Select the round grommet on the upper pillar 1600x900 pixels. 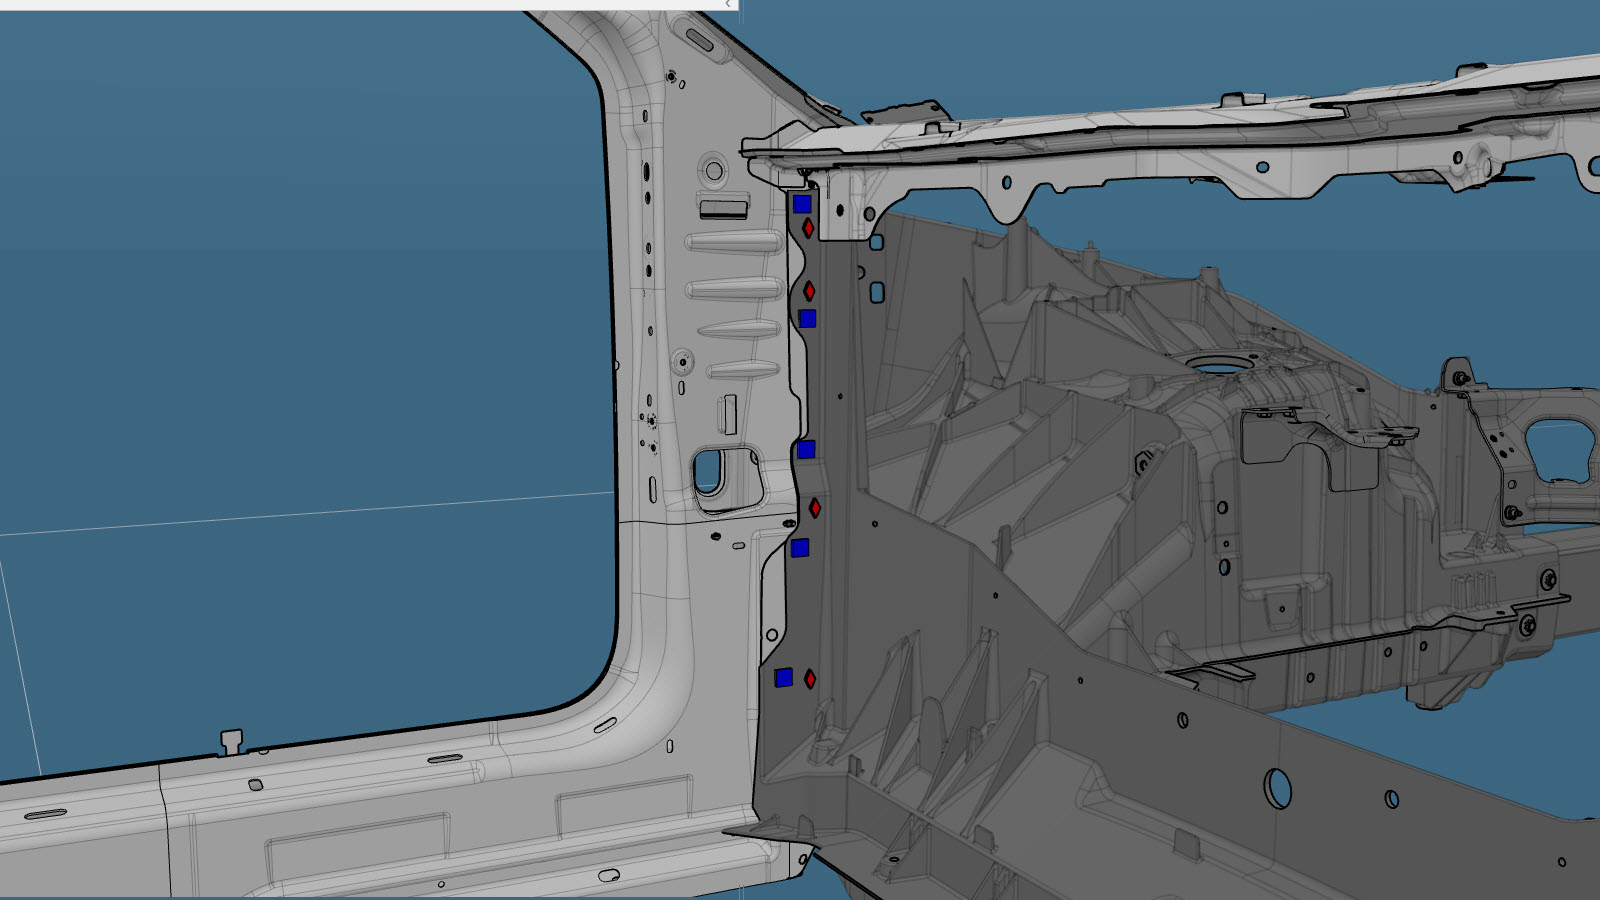(713, 171)
